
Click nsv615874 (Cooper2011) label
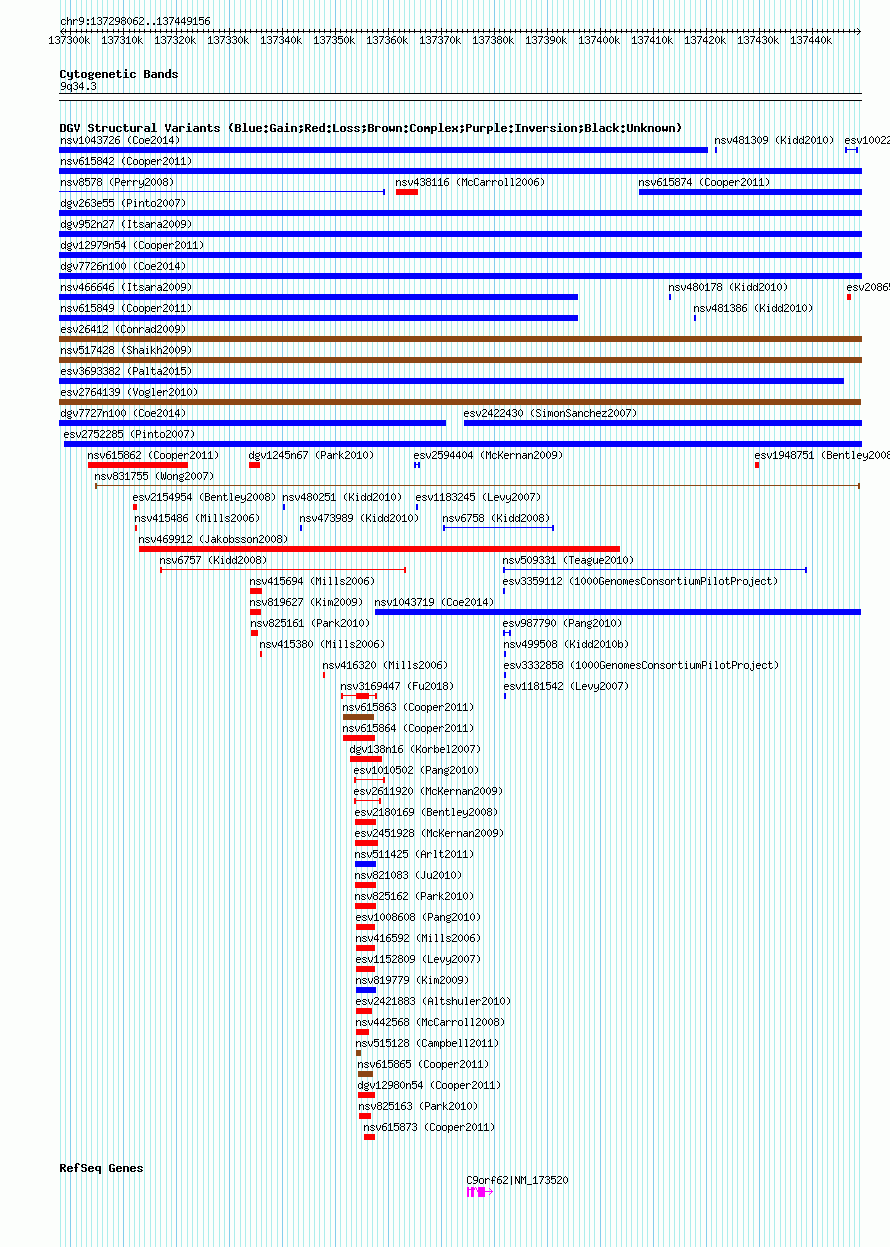[x=705, y=182]
